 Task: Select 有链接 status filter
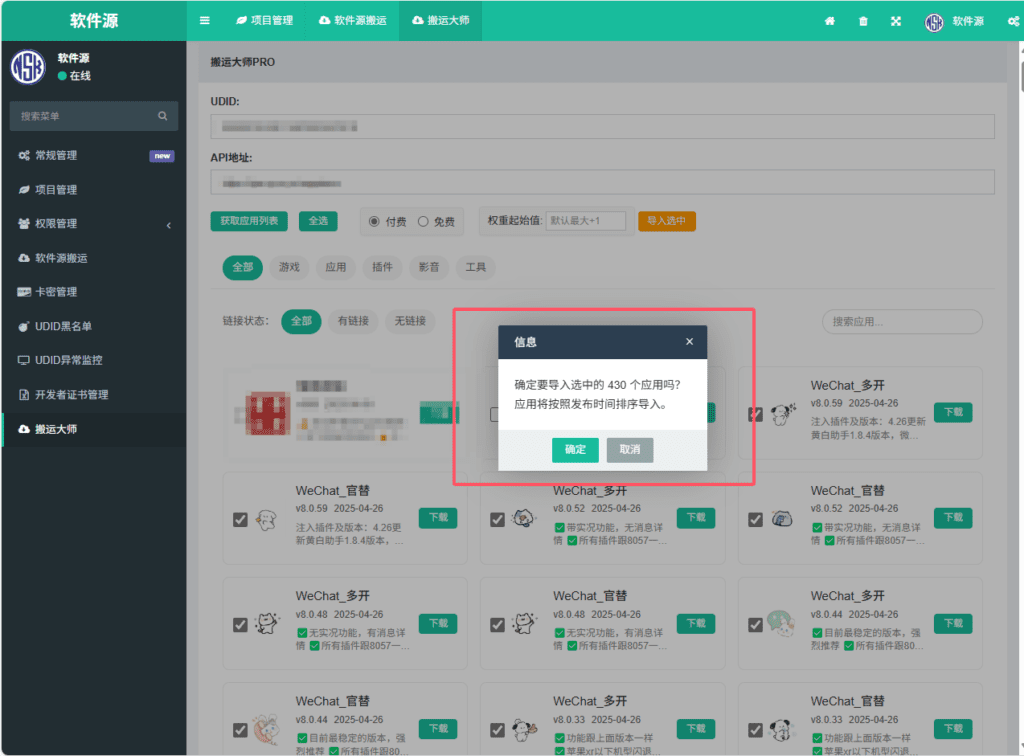point(353,321)
